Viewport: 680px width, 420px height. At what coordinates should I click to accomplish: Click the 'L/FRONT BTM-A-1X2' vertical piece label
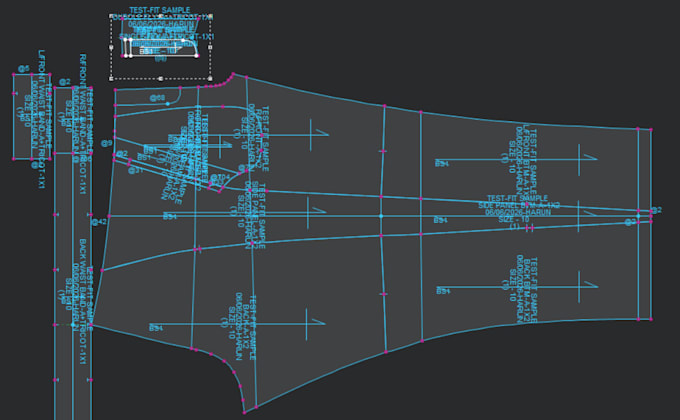point(526,161)
